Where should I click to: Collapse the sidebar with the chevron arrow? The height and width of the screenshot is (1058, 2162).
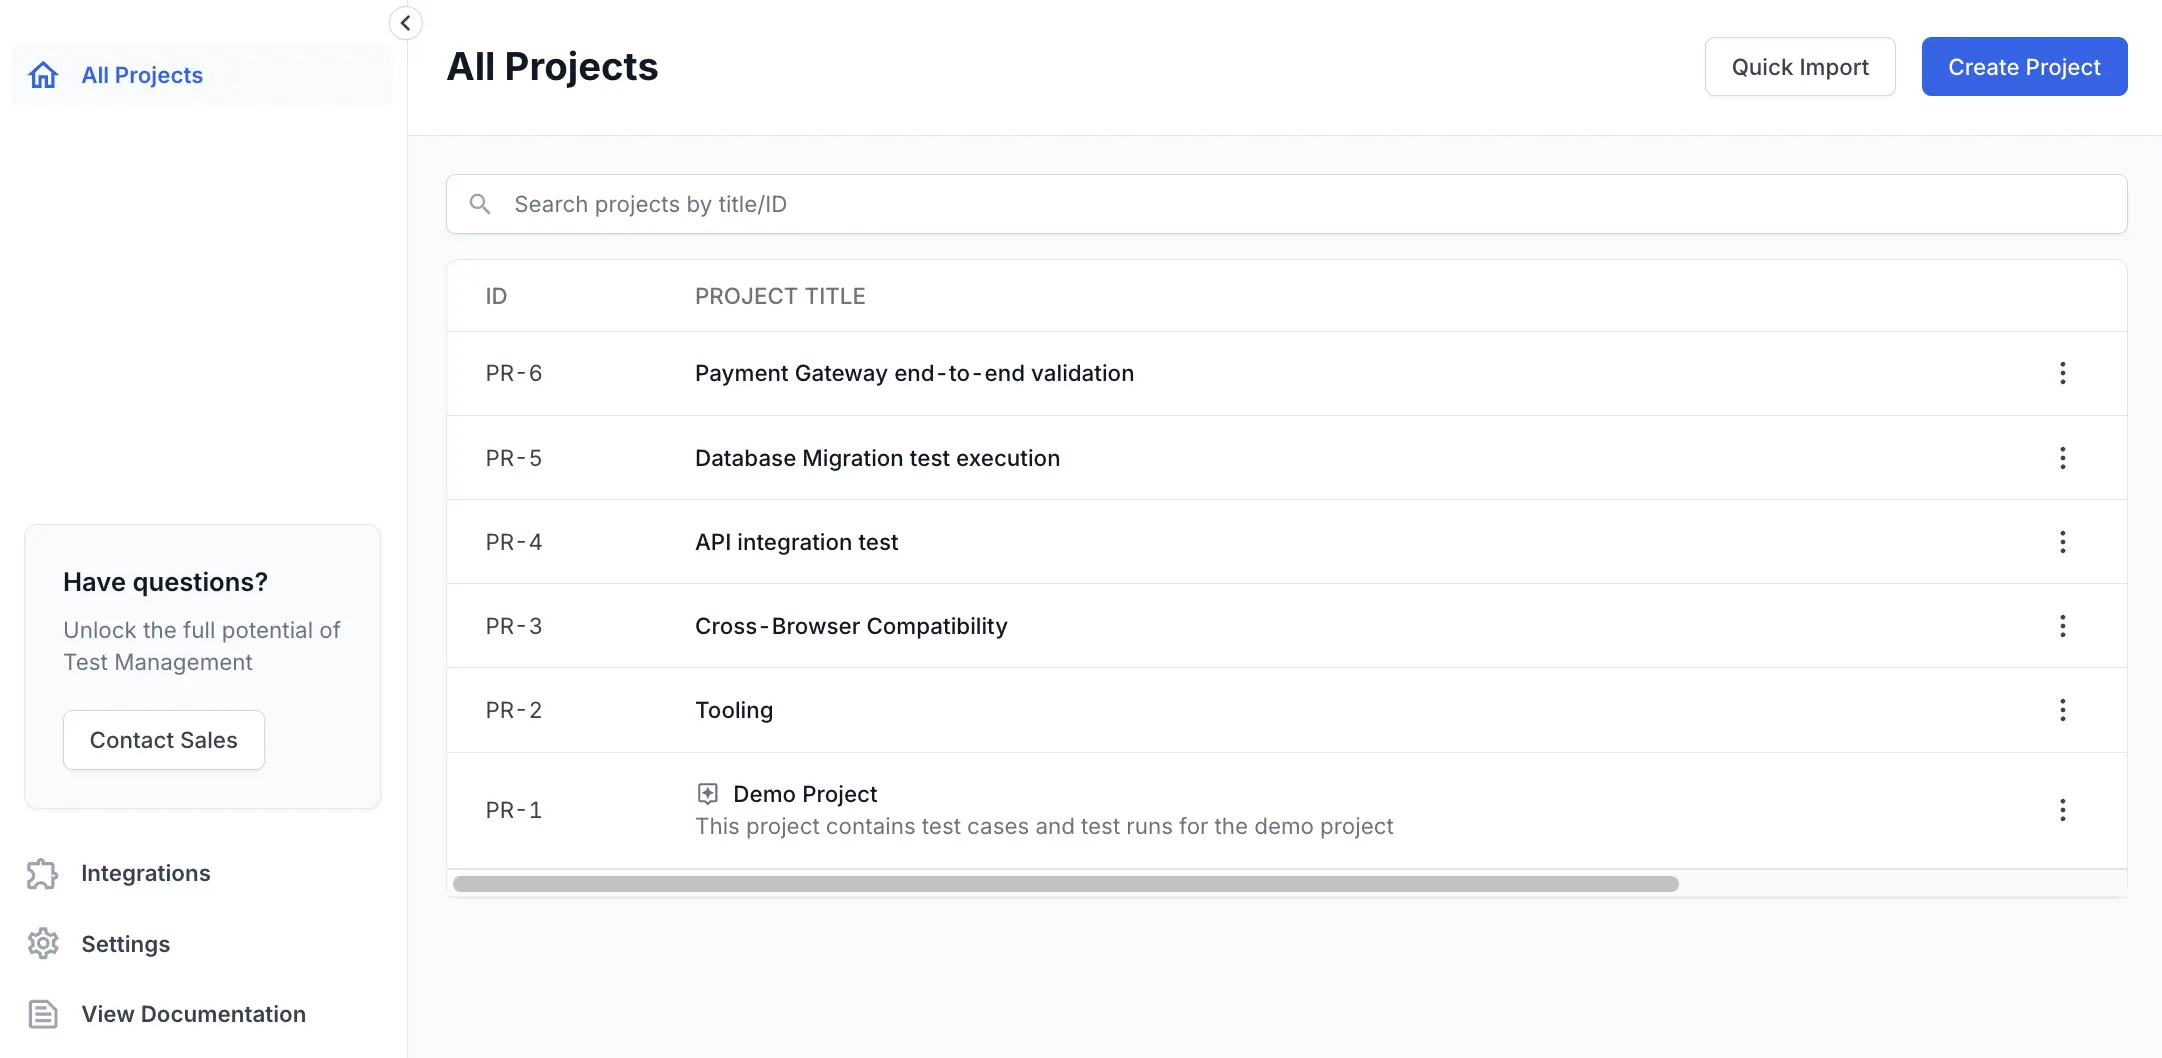coord(405,23)
